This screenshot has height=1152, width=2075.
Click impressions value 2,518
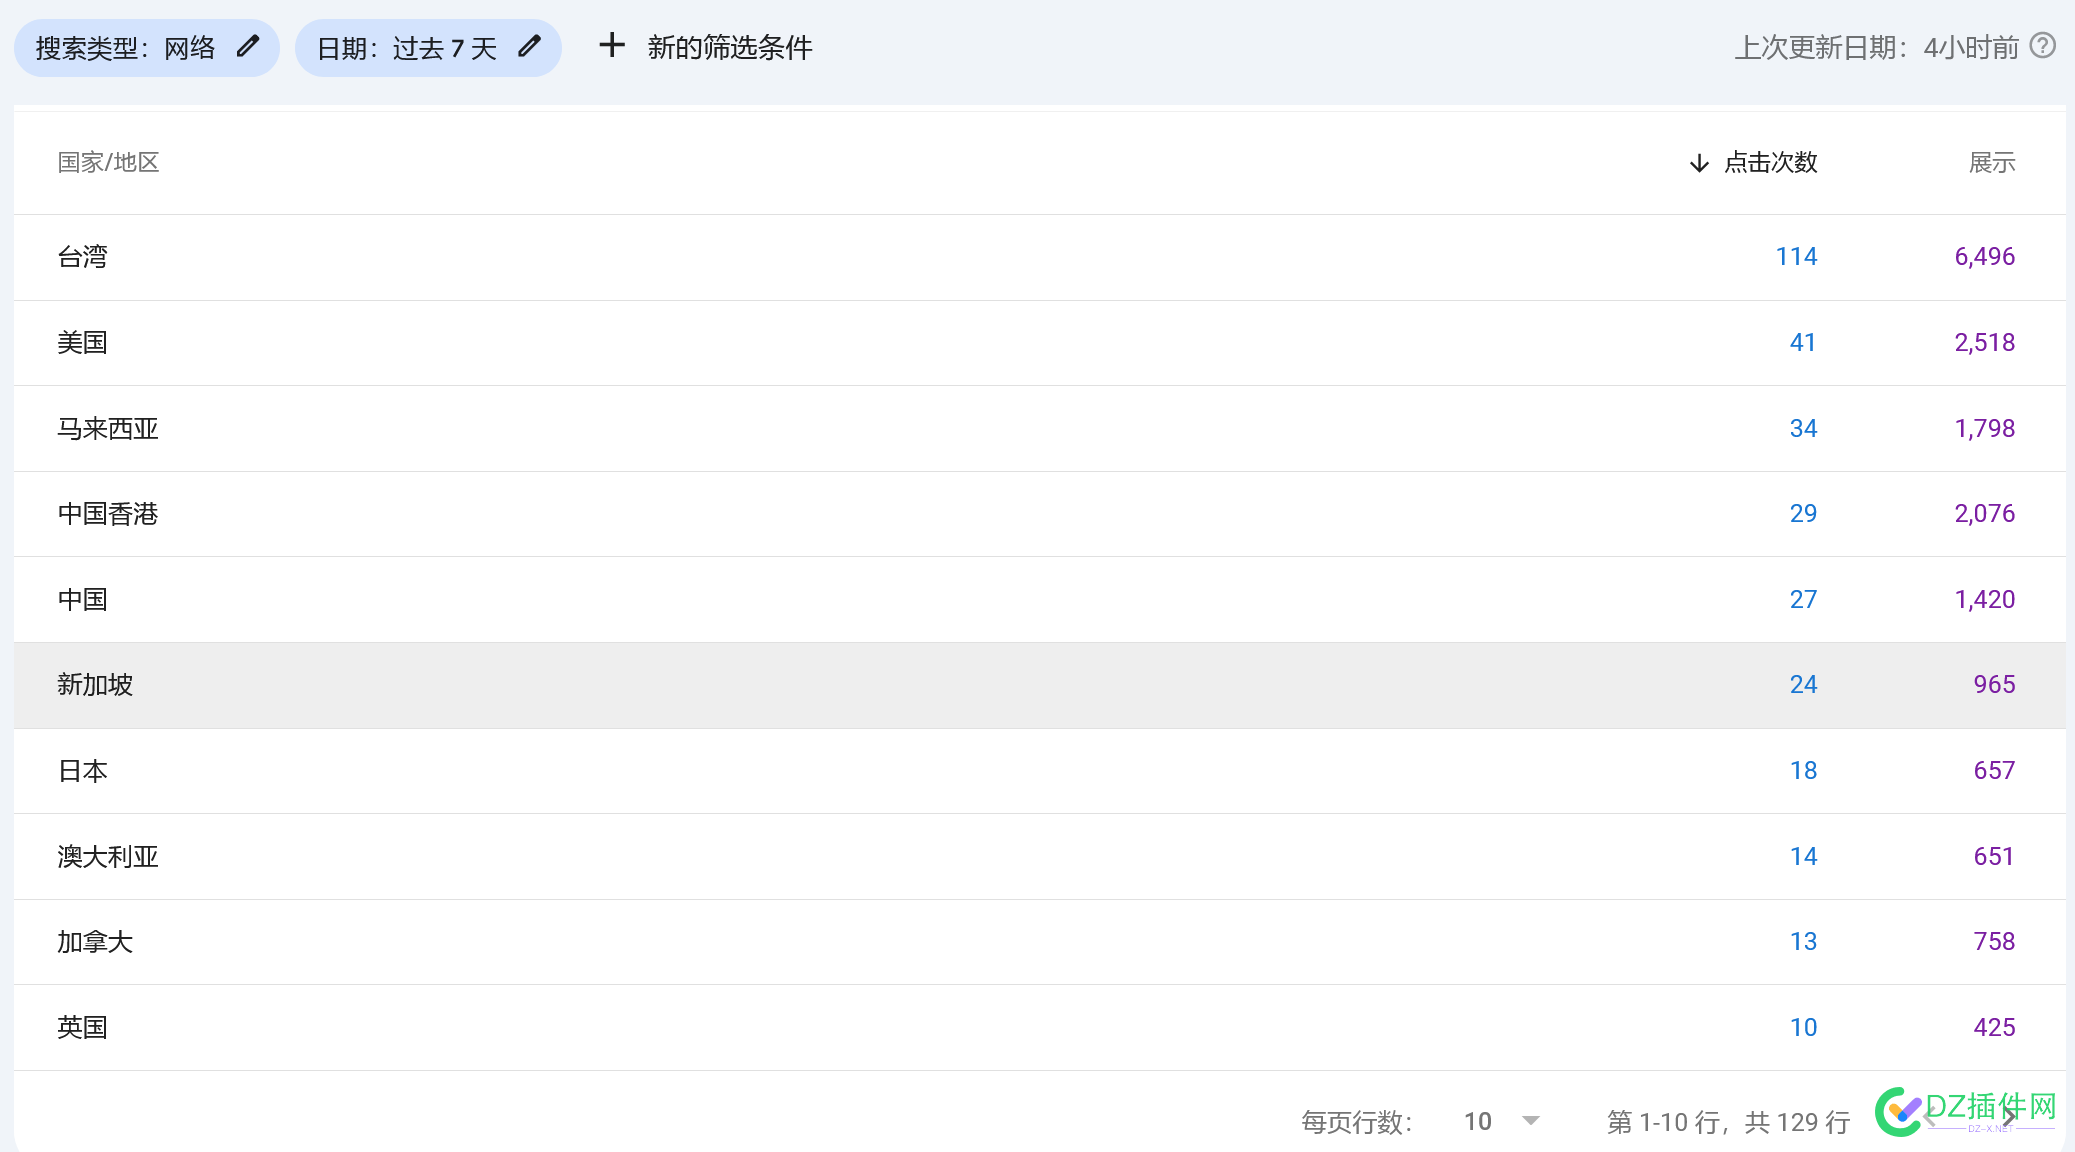click(x=1985, y=343)
